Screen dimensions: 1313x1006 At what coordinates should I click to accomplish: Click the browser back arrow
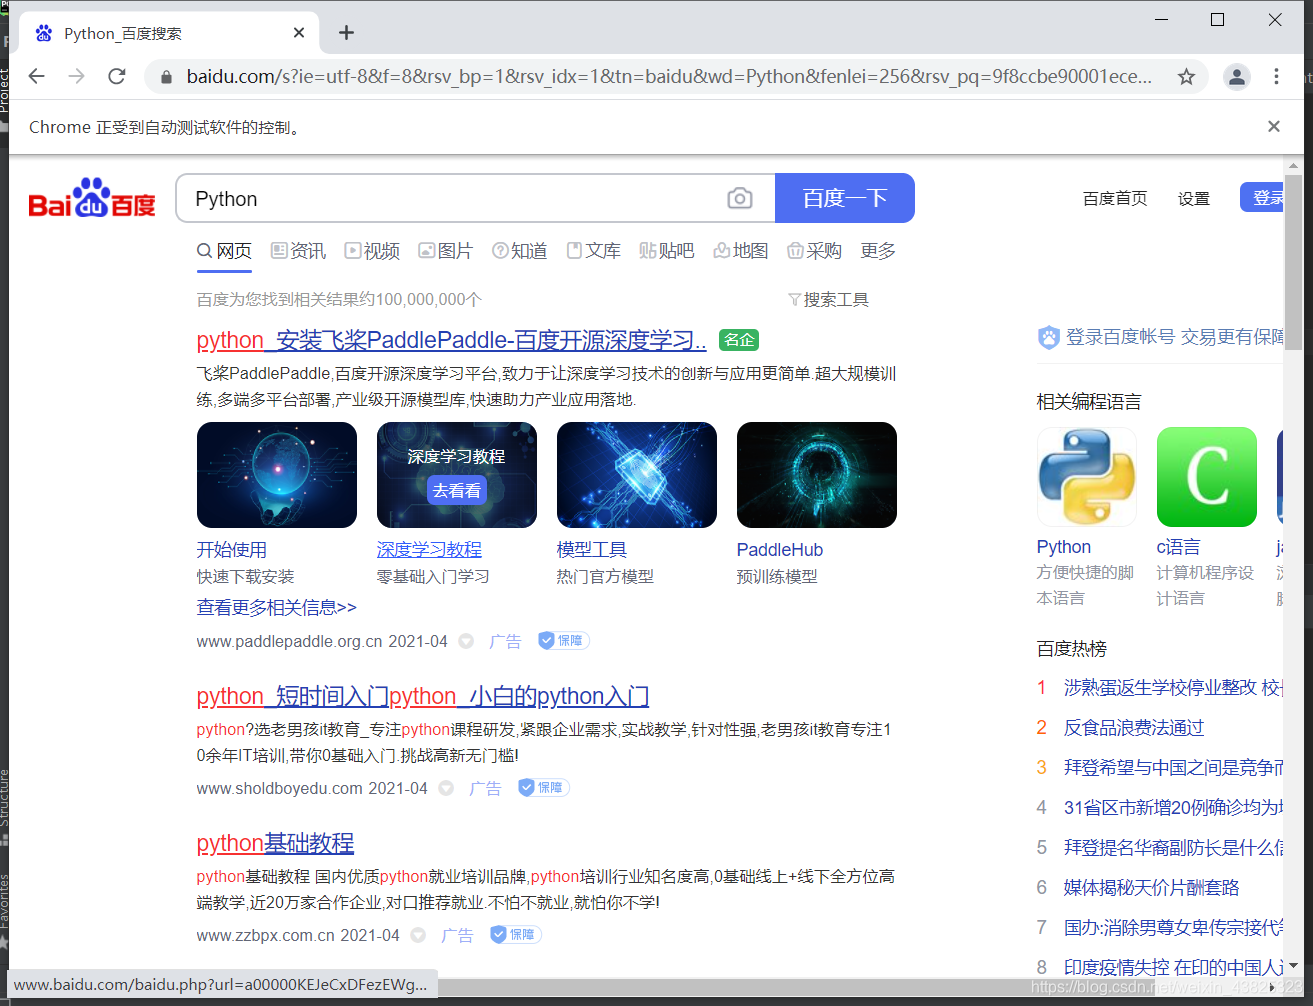point(37,76)
